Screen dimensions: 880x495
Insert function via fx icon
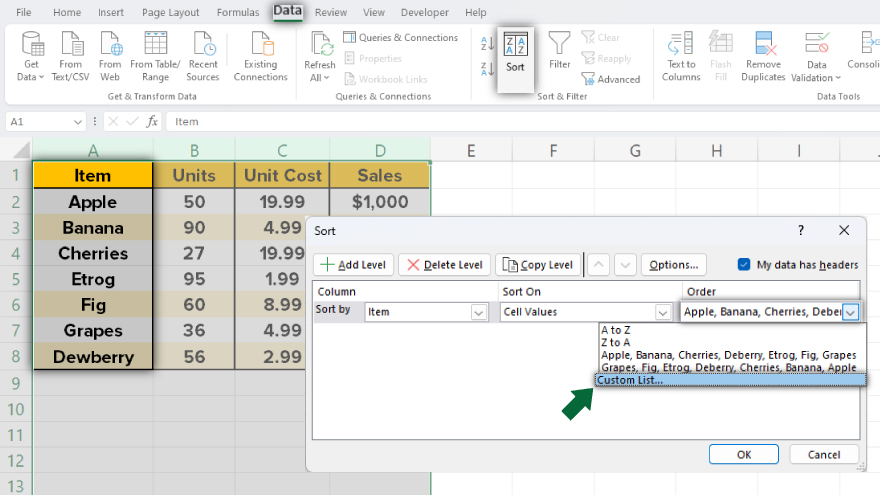(152, 122)
